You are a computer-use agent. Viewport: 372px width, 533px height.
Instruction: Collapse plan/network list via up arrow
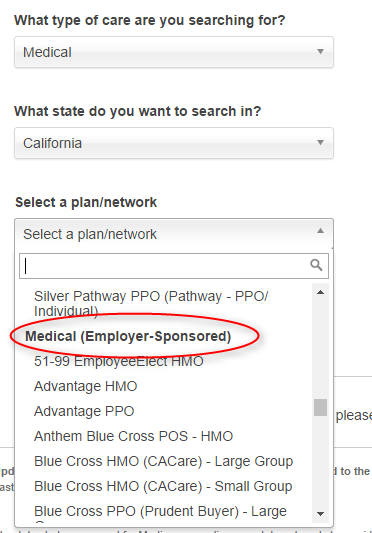pos(320,231)
